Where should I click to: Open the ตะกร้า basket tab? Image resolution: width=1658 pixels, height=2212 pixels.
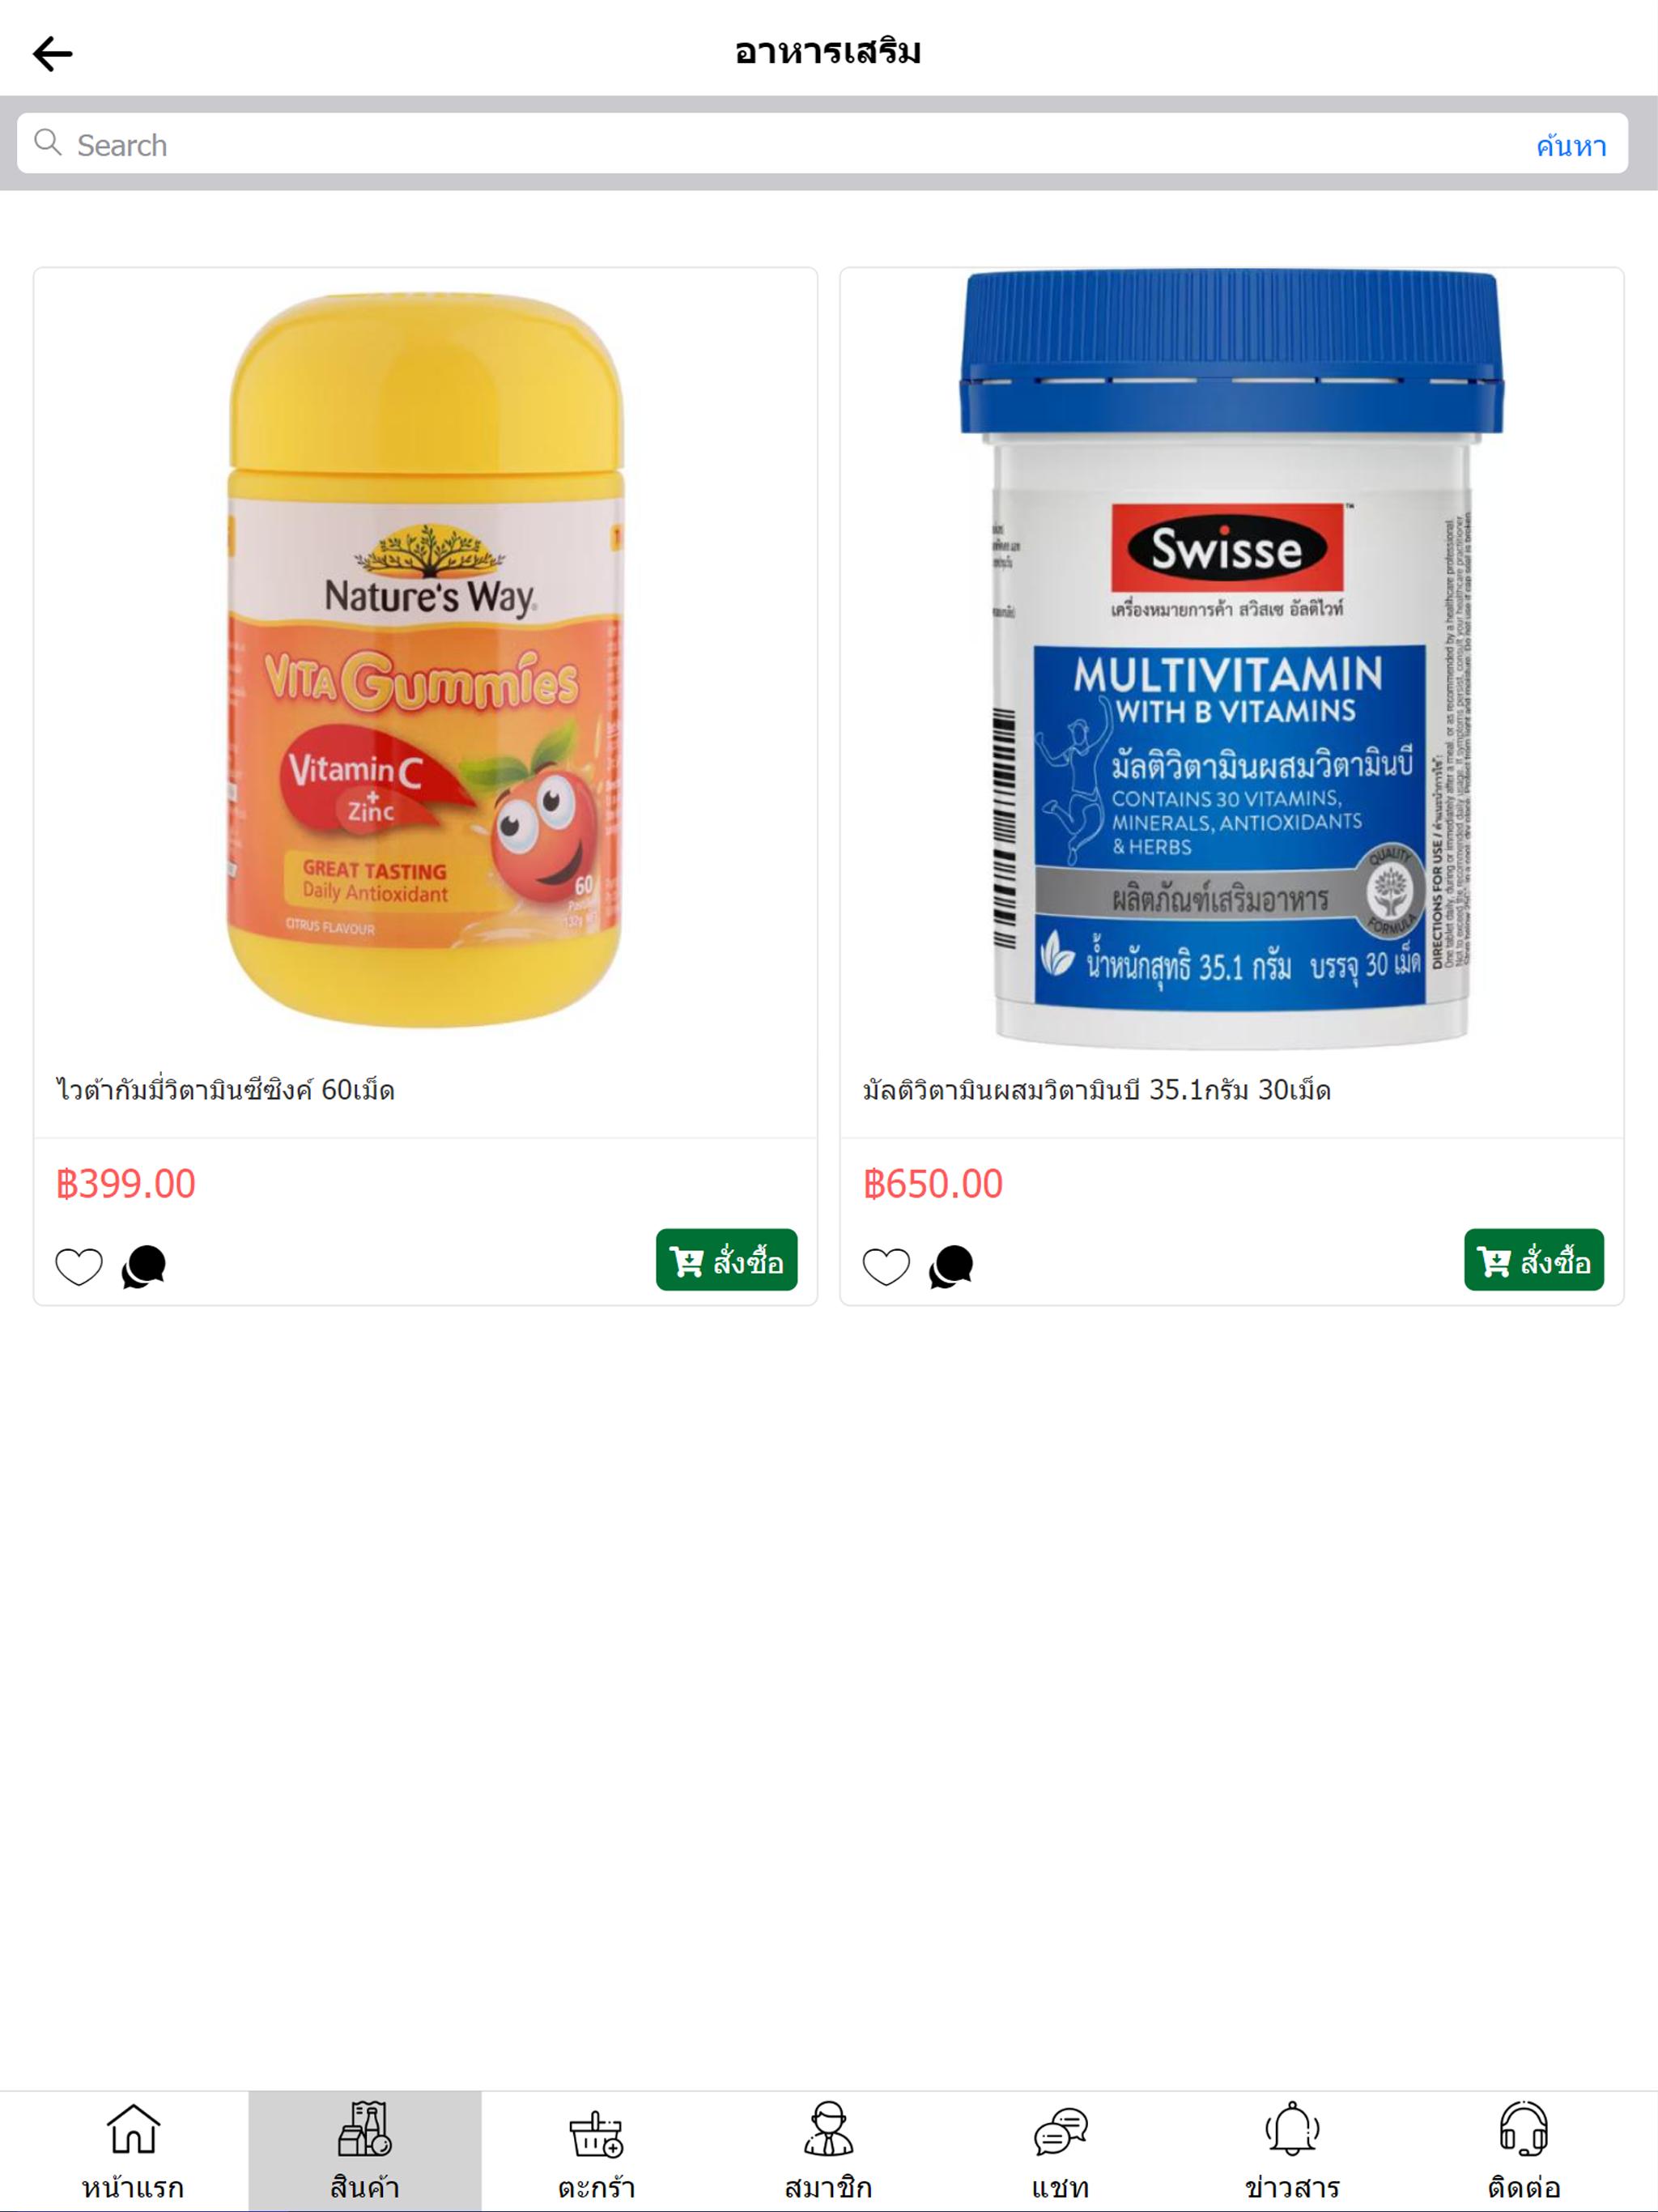point(597,2151)
